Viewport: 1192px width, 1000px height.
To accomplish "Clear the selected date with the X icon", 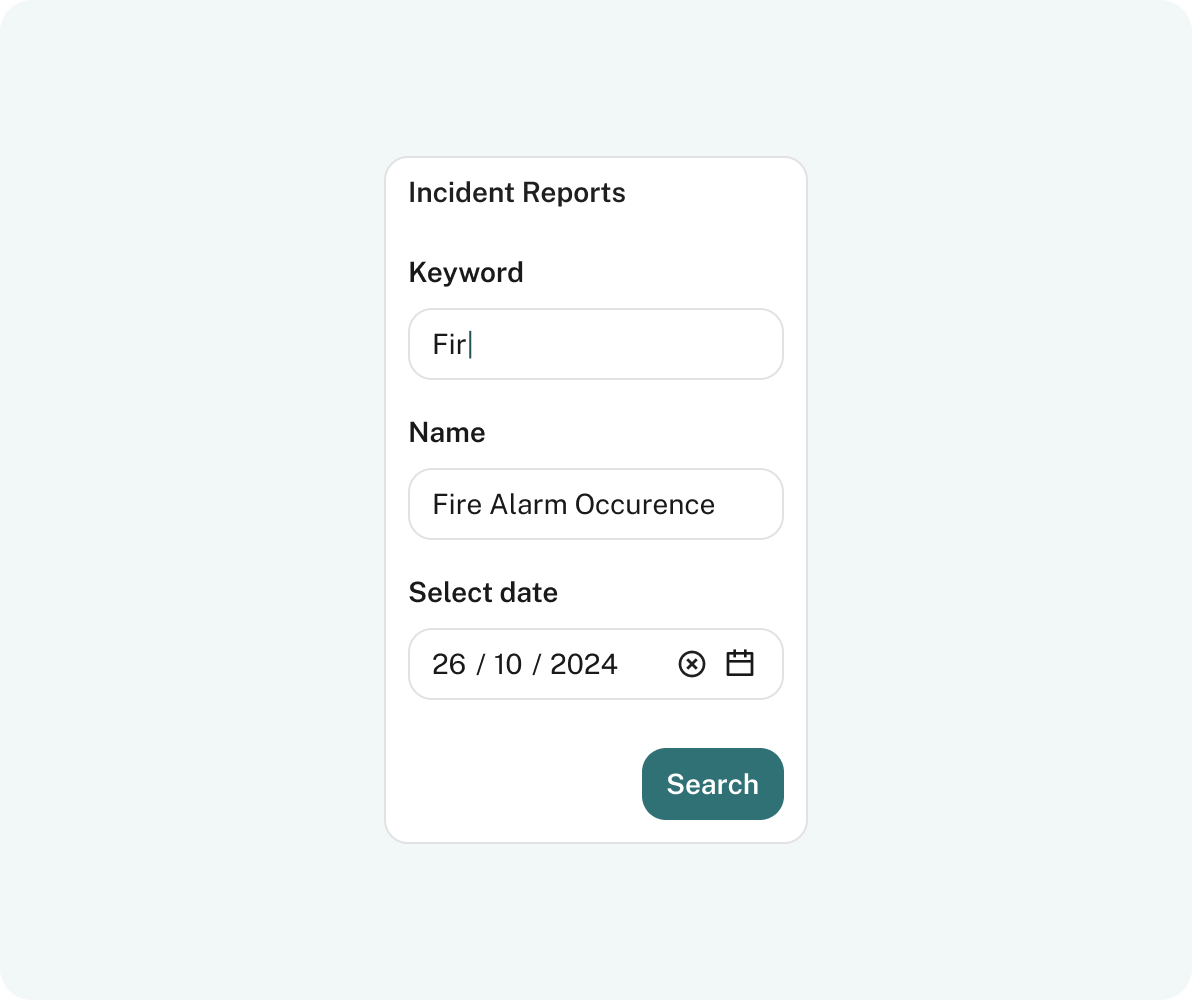I will [x=692, y=664].
